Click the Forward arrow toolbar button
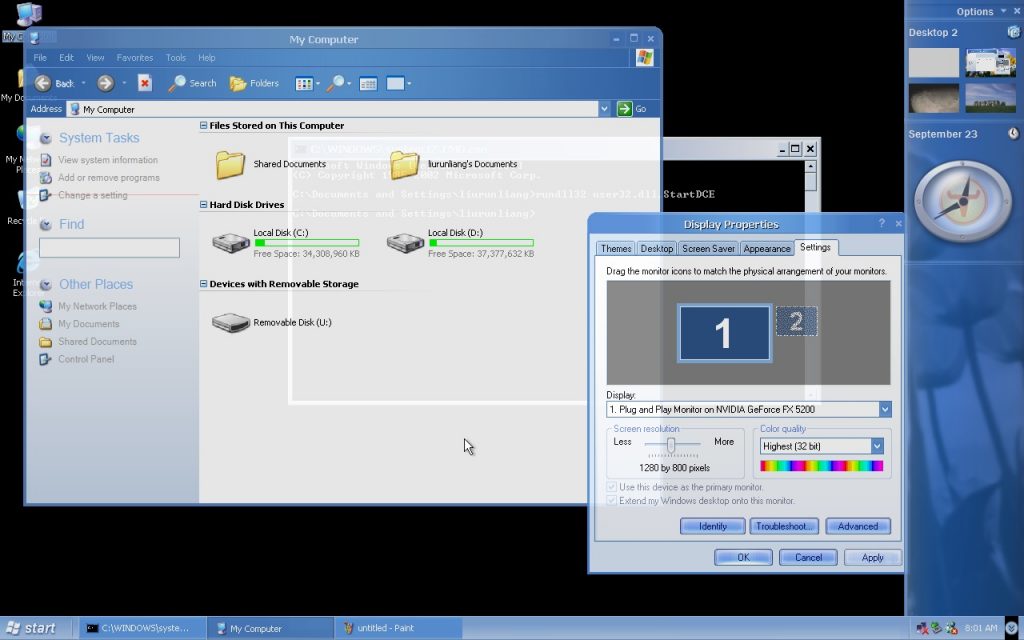This screenshot has height=640, width=1024. 105,83
